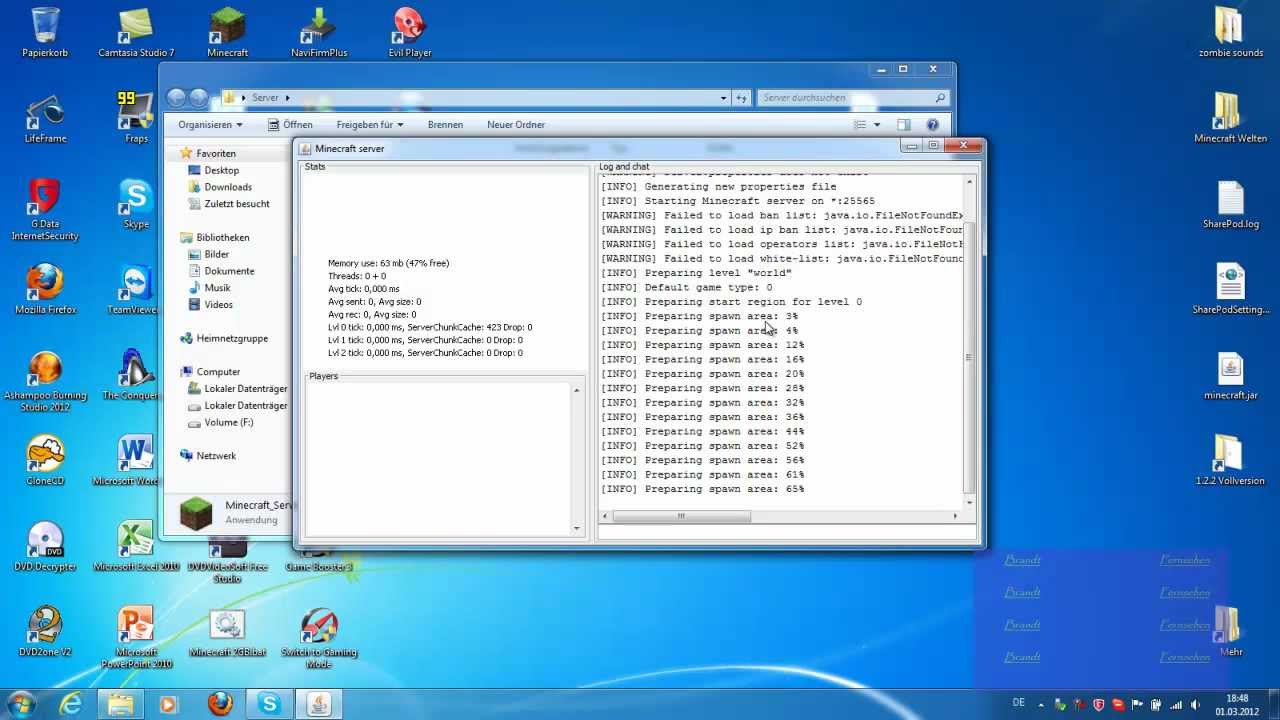Select the SharePod.log file on desktop
Image resolution: width=1280 pixels, height=720 pixels.
1231,205
